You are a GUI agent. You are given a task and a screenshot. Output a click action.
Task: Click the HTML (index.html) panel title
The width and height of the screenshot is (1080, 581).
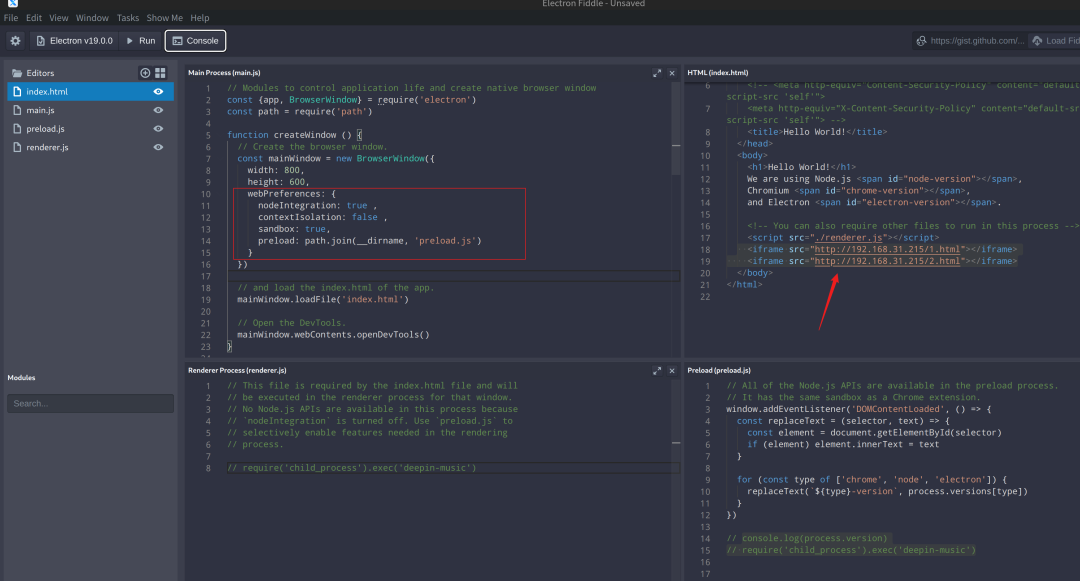pyautogui.click(x=718, y=73)
